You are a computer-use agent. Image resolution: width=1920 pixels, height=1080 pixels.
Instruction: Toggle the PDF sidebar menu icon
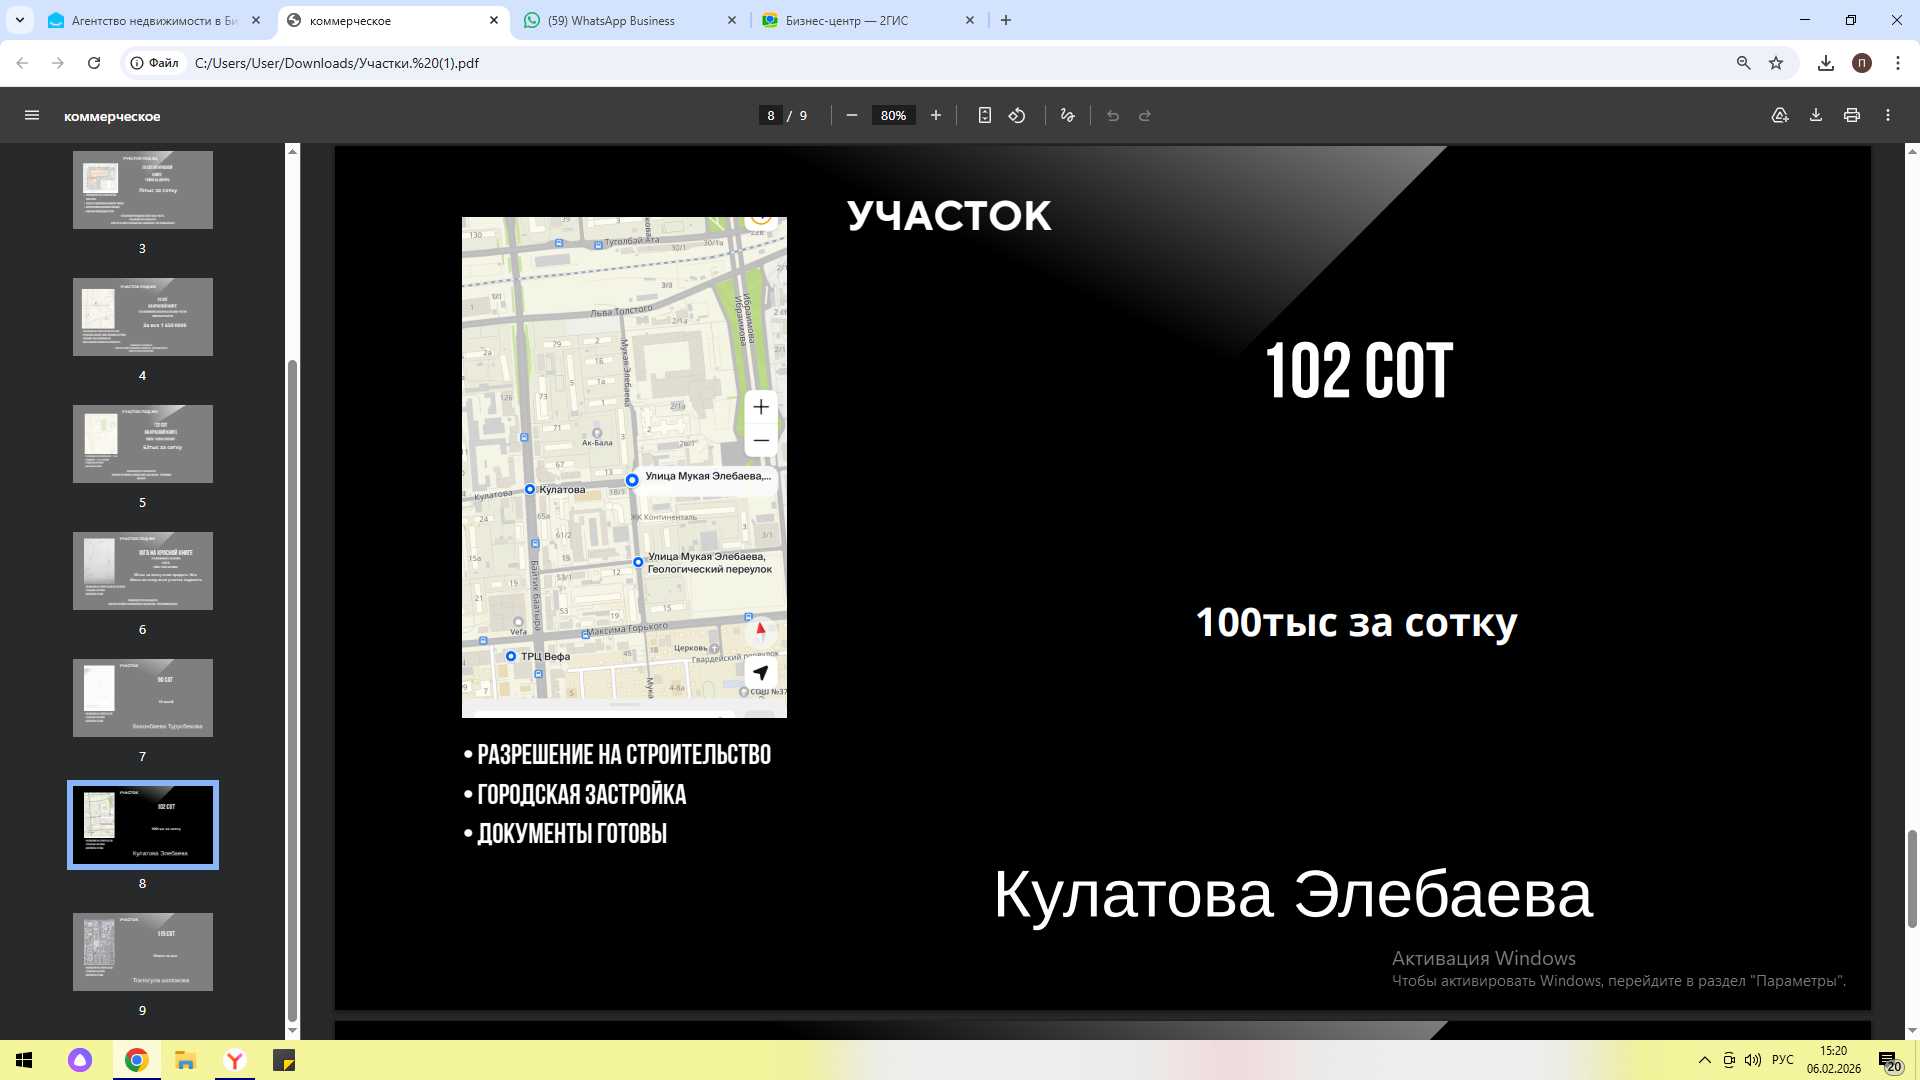tap(32, 116)
